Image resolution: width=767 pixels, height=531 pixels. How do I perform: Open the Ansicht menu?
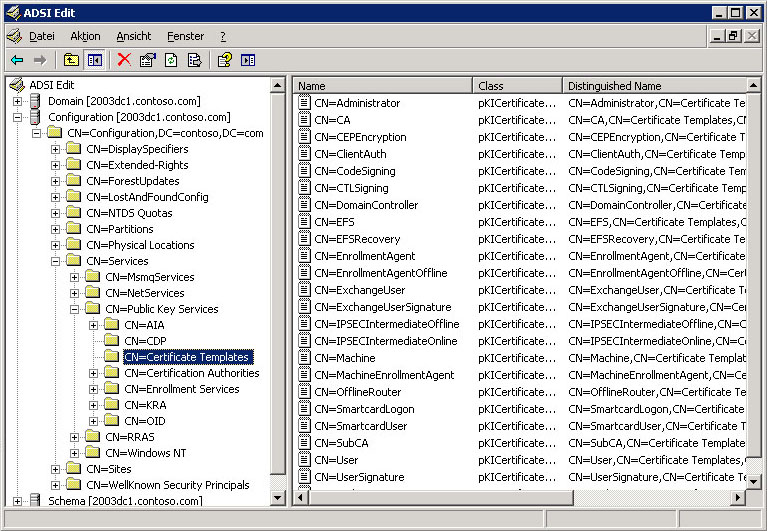(134, 36)
